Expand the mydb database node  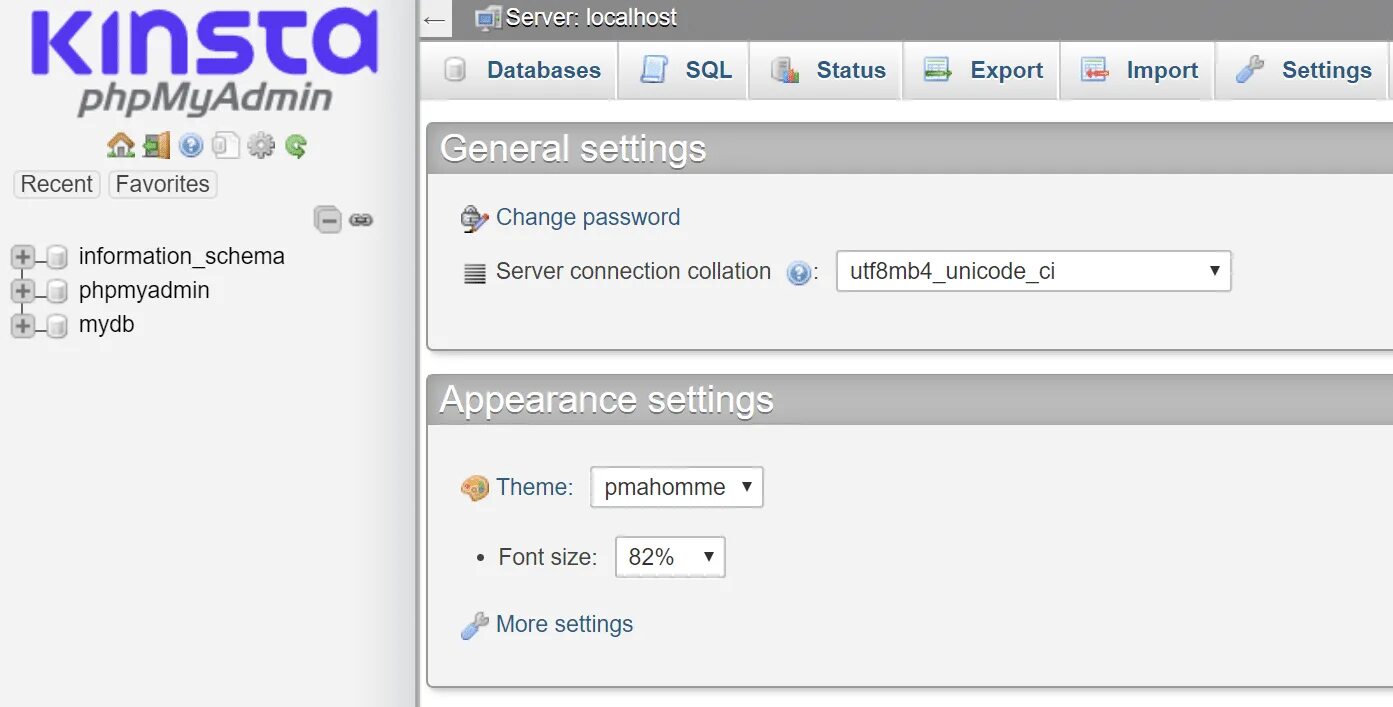click(x=22, y=325)
